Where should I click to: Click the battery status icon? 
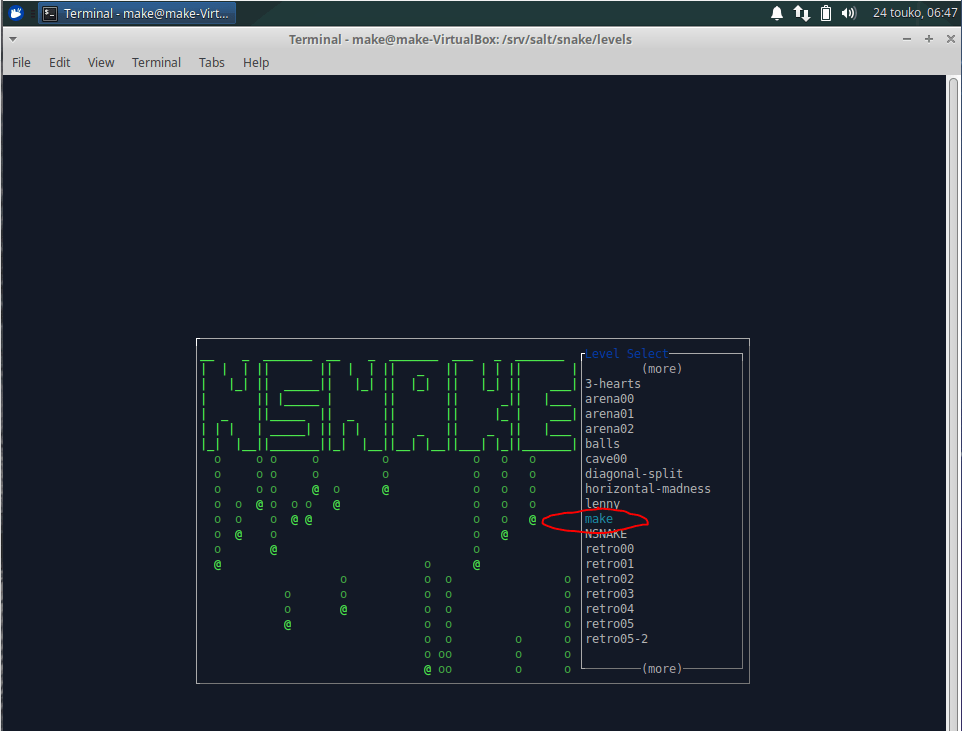pos(826,13)
